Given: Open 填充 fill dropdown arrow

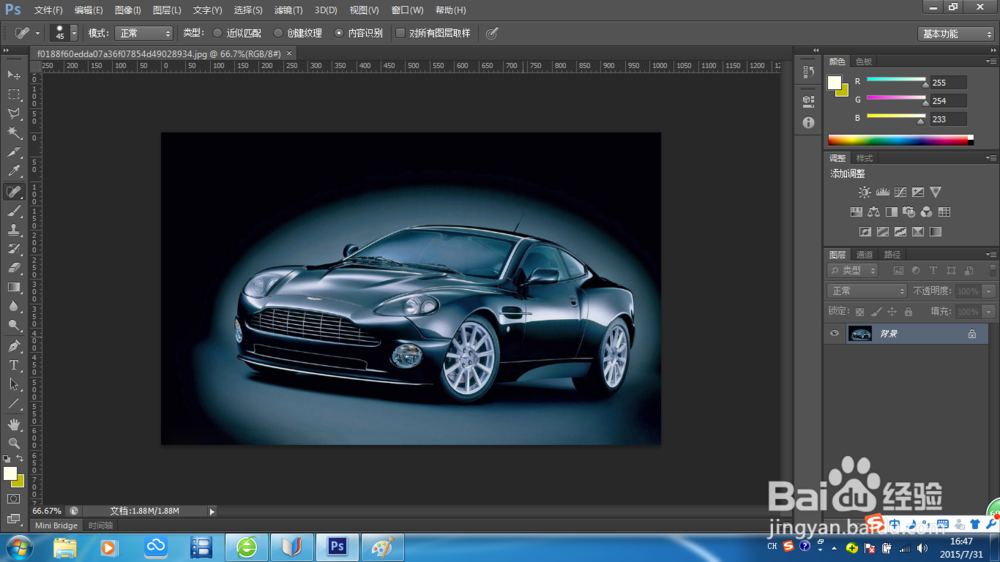Looking at the screenshot, I should 989,311.
